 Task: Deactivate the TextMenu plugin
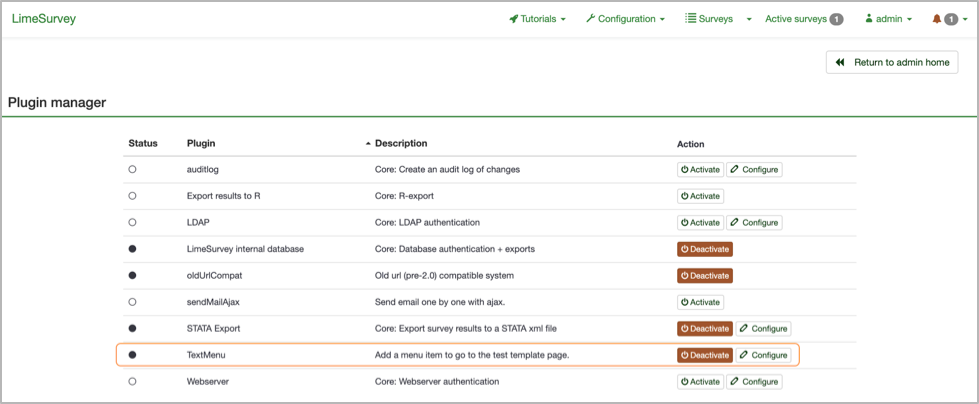click(705, 355)
